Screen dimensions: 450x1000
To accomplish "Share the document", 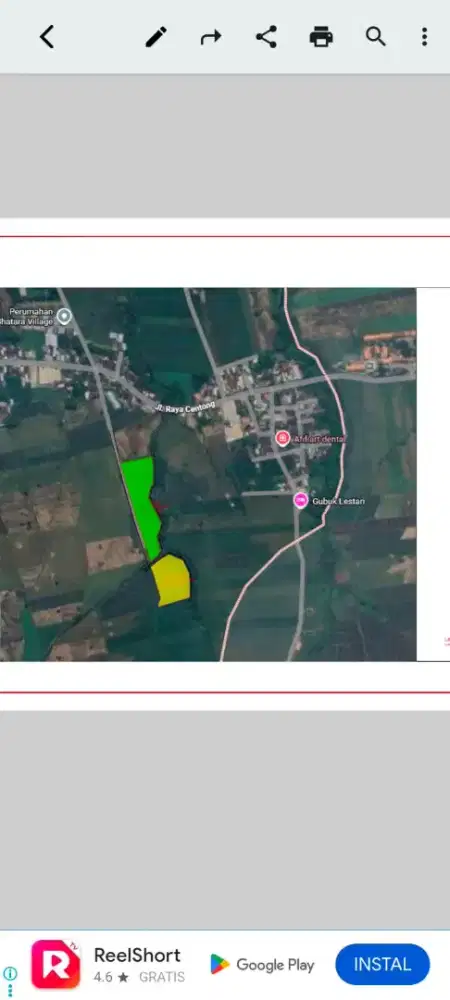I will pos(266,37).
